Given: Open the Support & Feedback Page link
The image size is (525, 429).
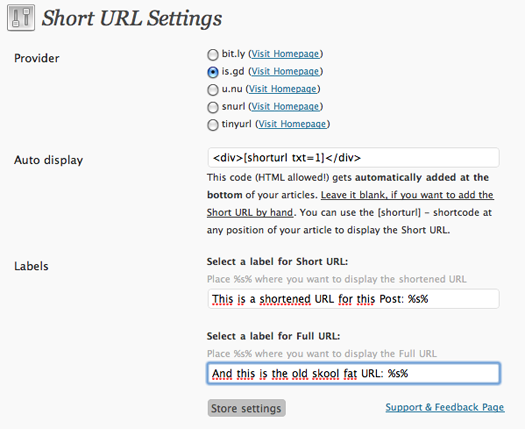Looking at the screenshot, I should [445, 407].
